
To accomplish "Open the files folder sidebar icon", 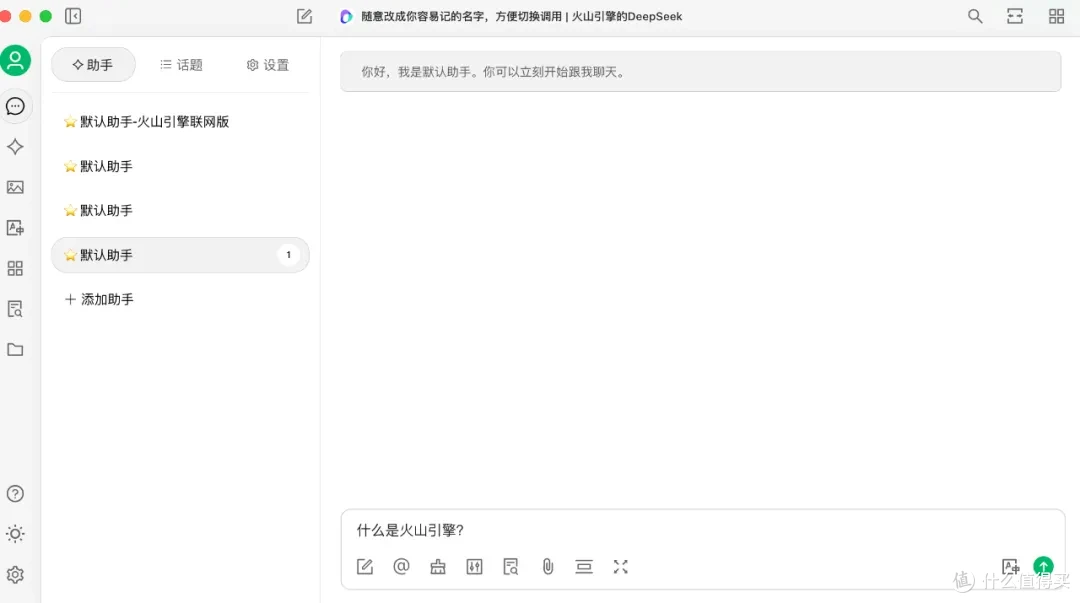I will [x=15, y=349].
